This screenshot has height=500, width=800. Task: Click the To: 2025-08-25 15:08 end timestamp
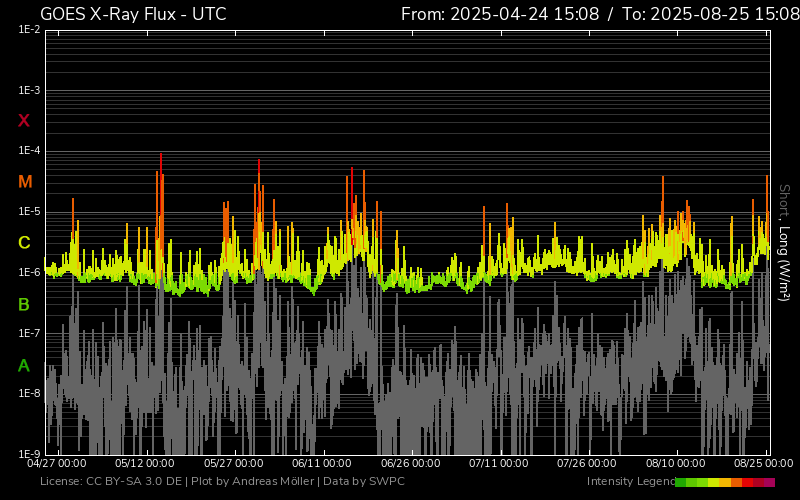[x=711, y=14]
